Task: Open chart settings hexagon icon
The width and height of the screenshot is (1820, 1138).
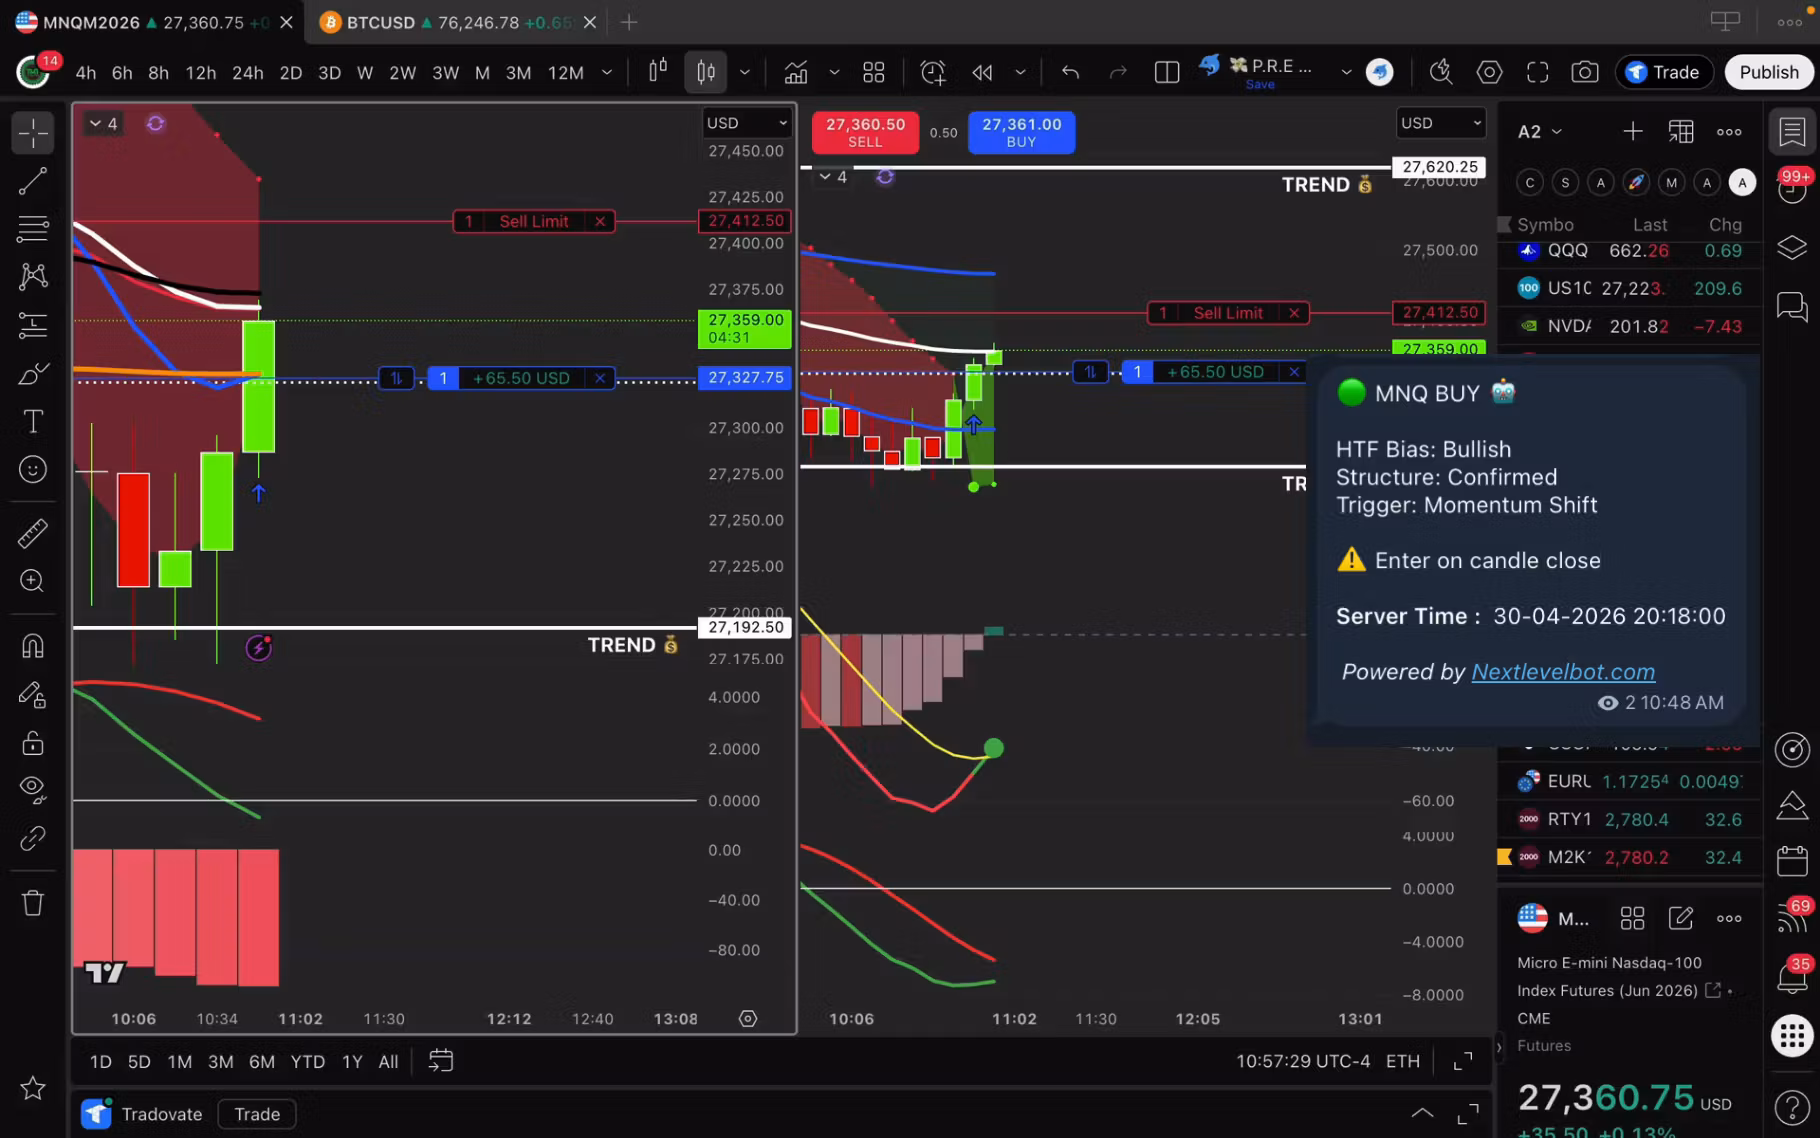Action: tap(1490, 72)
